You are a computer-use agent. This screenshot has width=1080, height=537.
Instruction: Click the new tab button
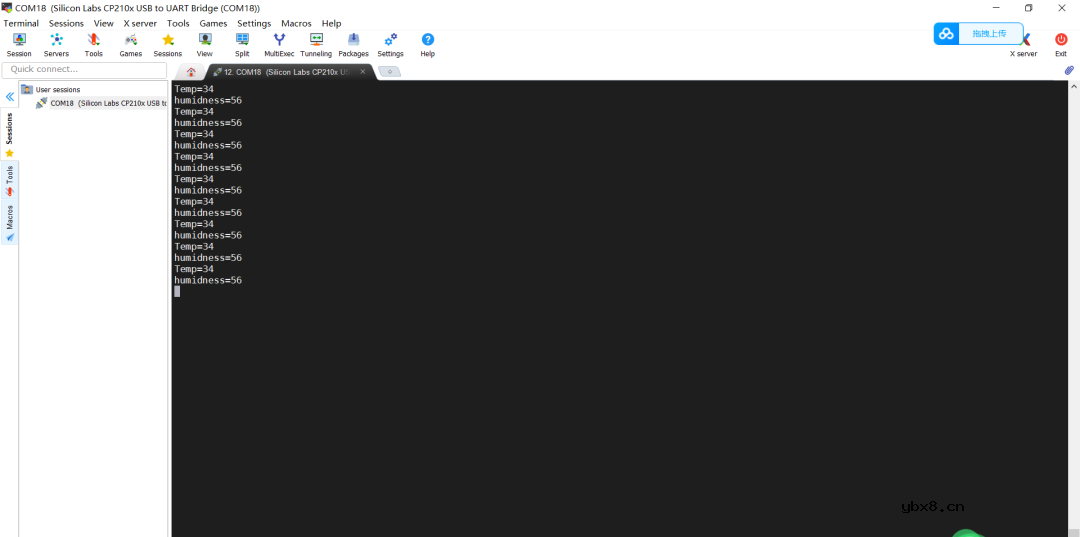click(389, 72)
